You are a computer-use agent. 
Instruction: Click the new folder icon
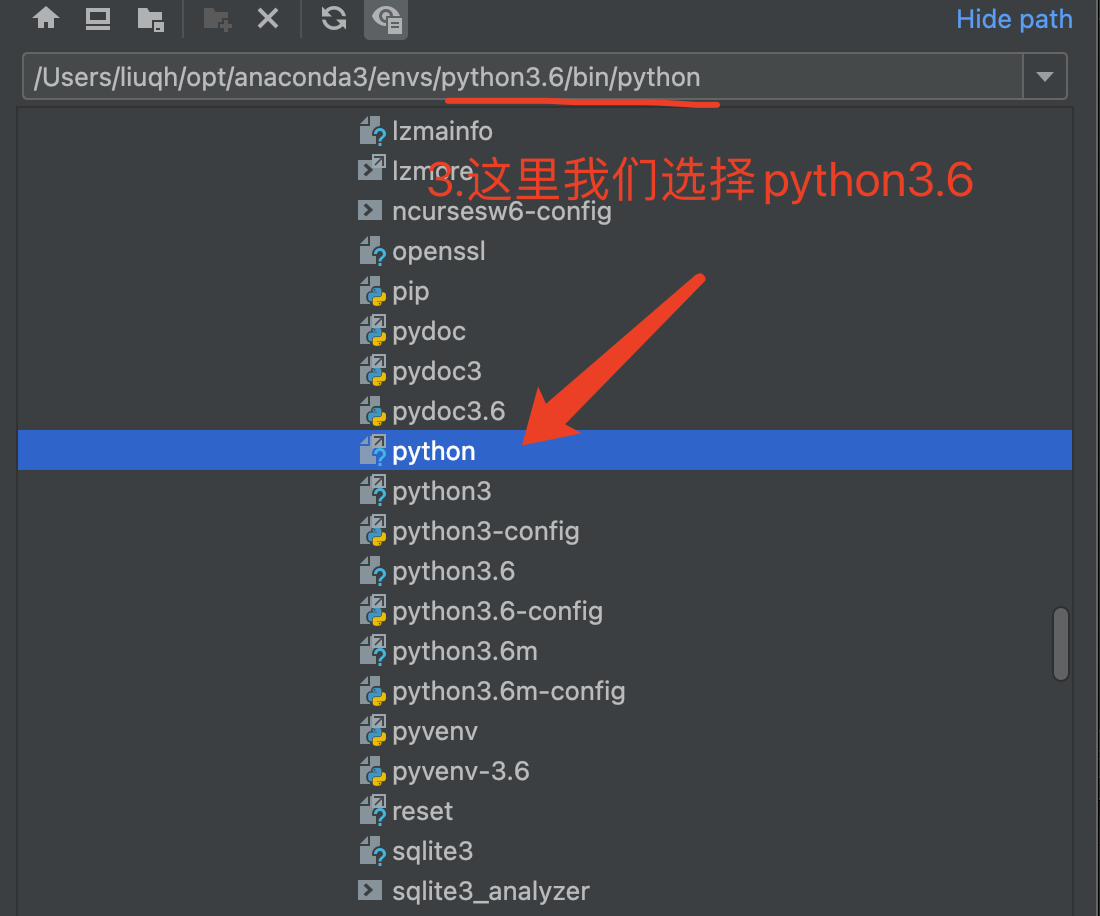[x=217, y=18]
